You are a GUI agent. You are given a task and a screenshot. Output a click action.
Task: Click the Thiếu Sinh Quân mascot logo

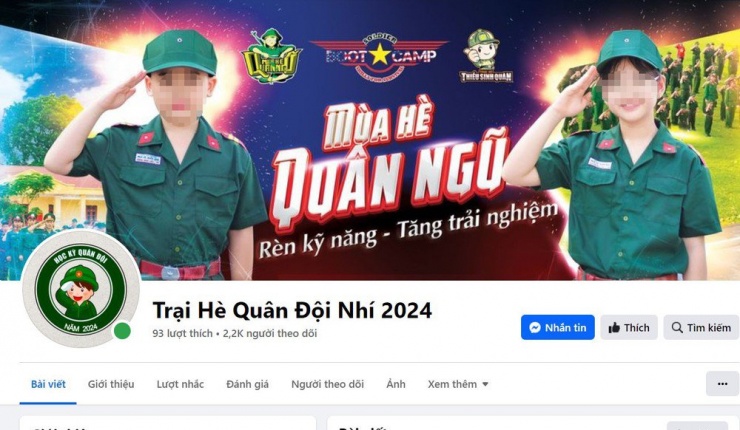coord(486,56)
